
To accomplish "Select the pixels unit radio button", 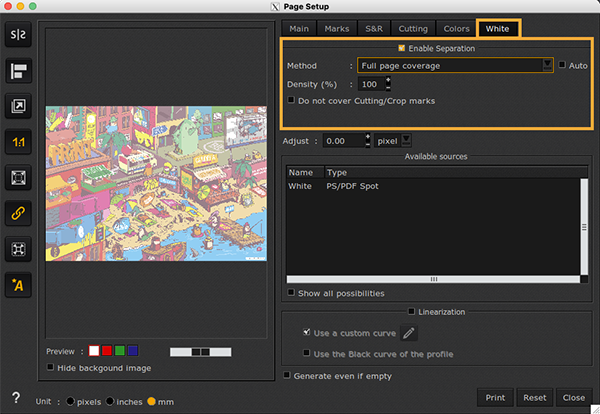I will 69,401.
